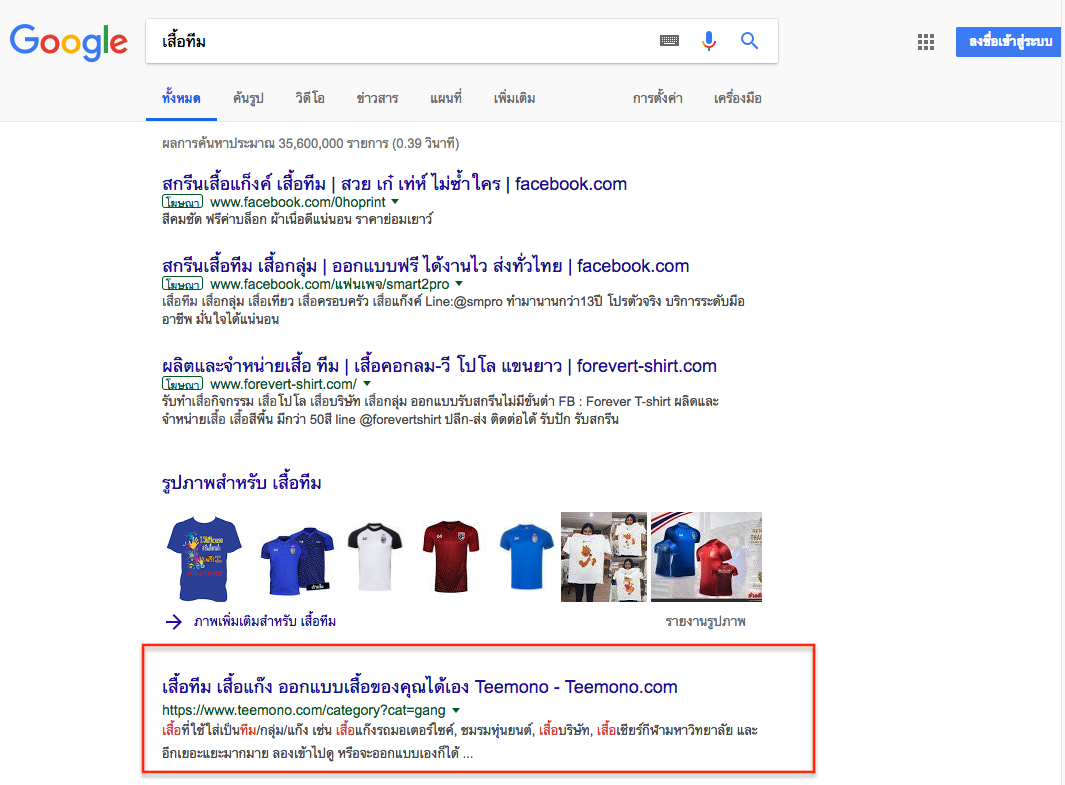
Task: Click the arrow icon for more images
Action: [174, 621]
